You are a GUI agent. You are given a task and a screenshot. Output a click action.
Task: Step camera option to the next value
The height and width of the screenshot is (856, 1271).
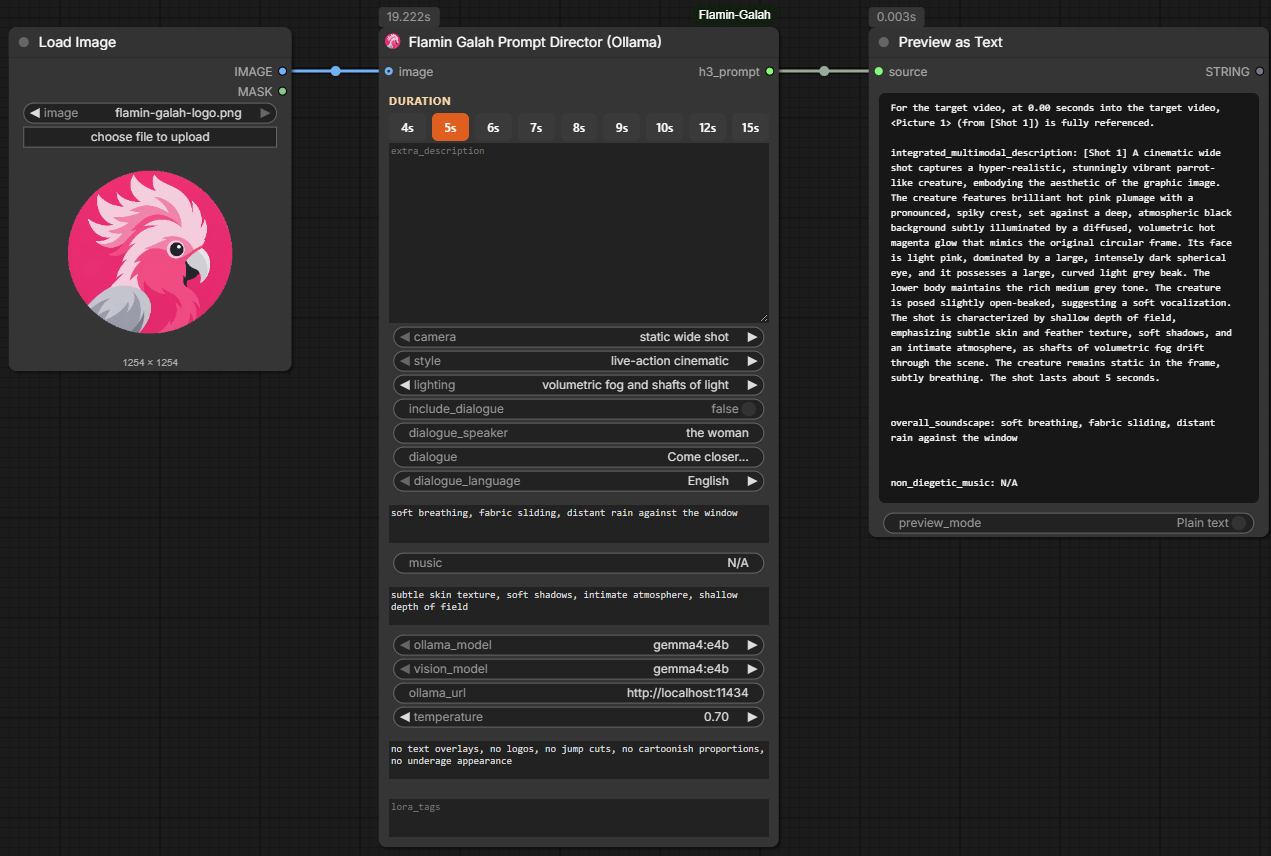(752, 337)
